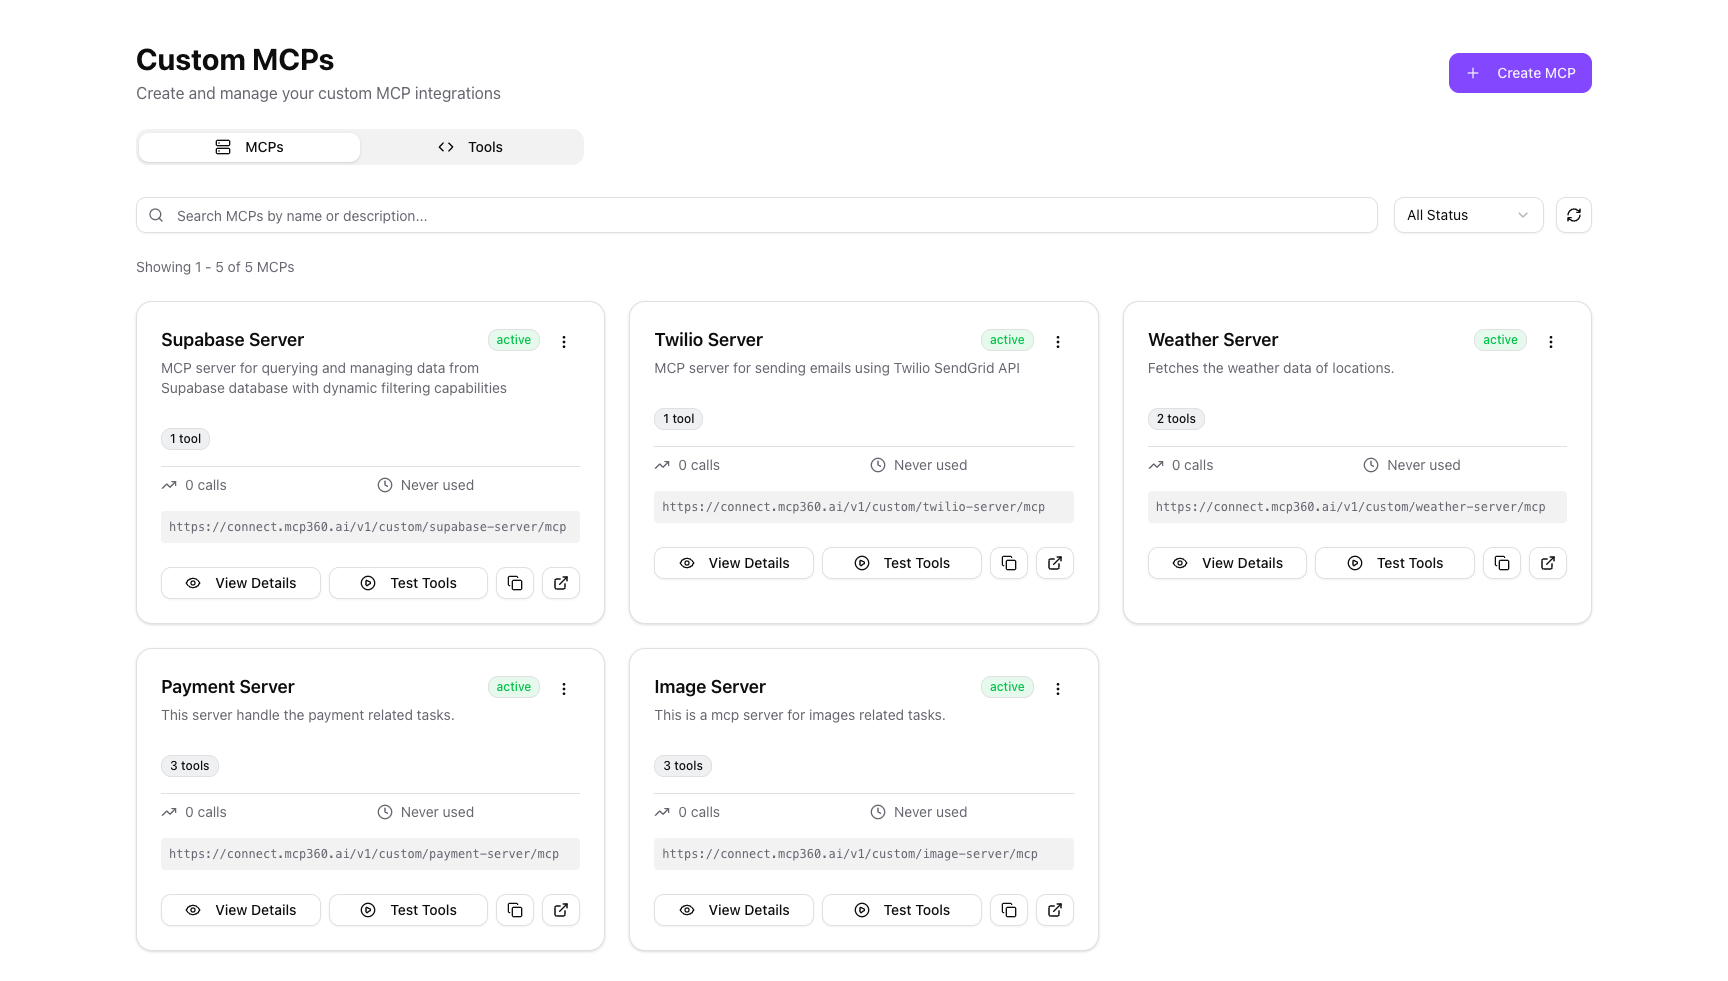
Task: Click the search magnifier icon
Action: coord(156,214)
